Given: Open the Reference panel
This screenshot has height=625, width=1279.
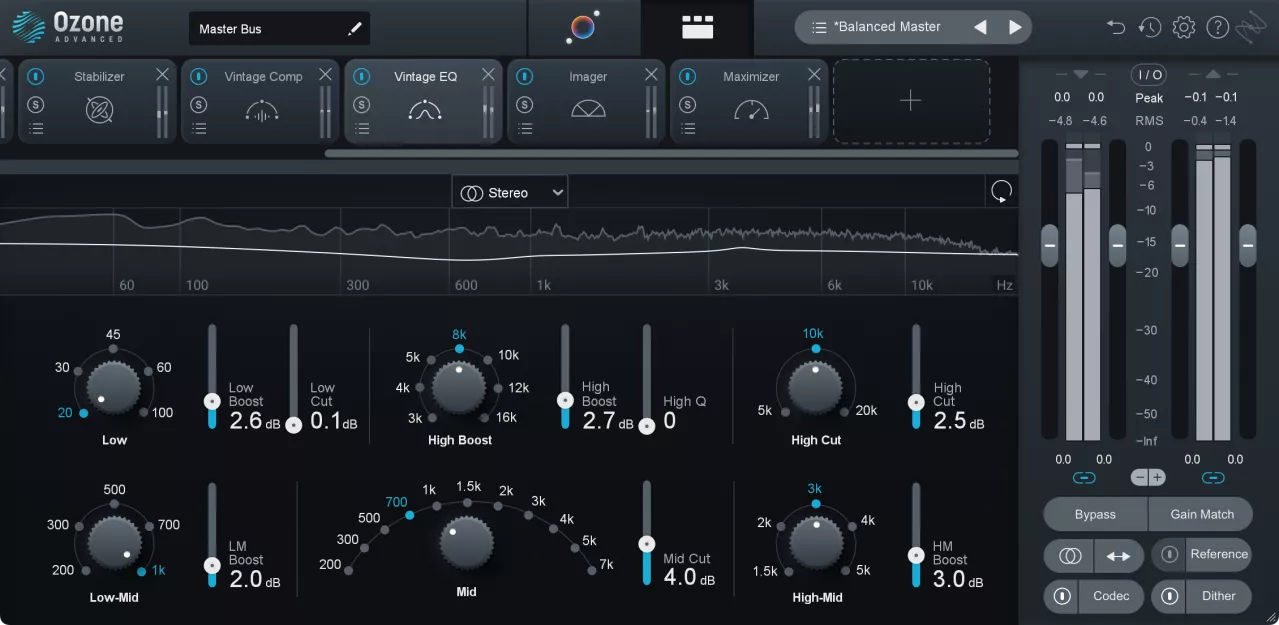Looking at the screenshot, I should tap(1219, 555).
